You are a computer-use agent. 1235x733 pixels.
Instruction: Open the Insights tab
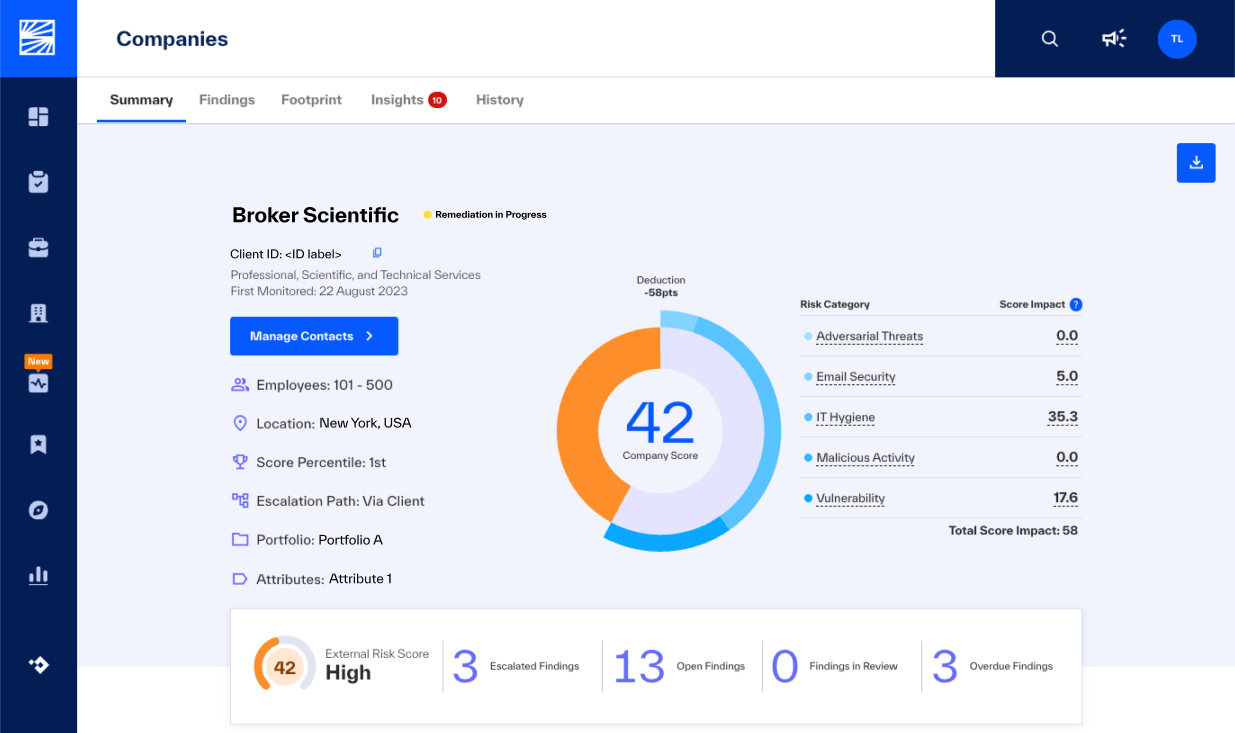tap(408, 100)
